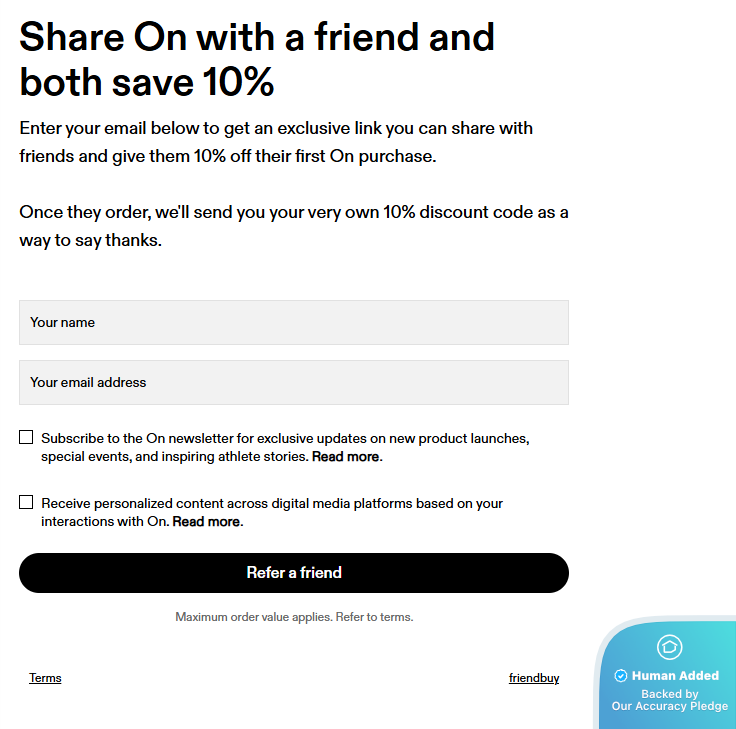Follow the friendbuy link

(534, 678)
